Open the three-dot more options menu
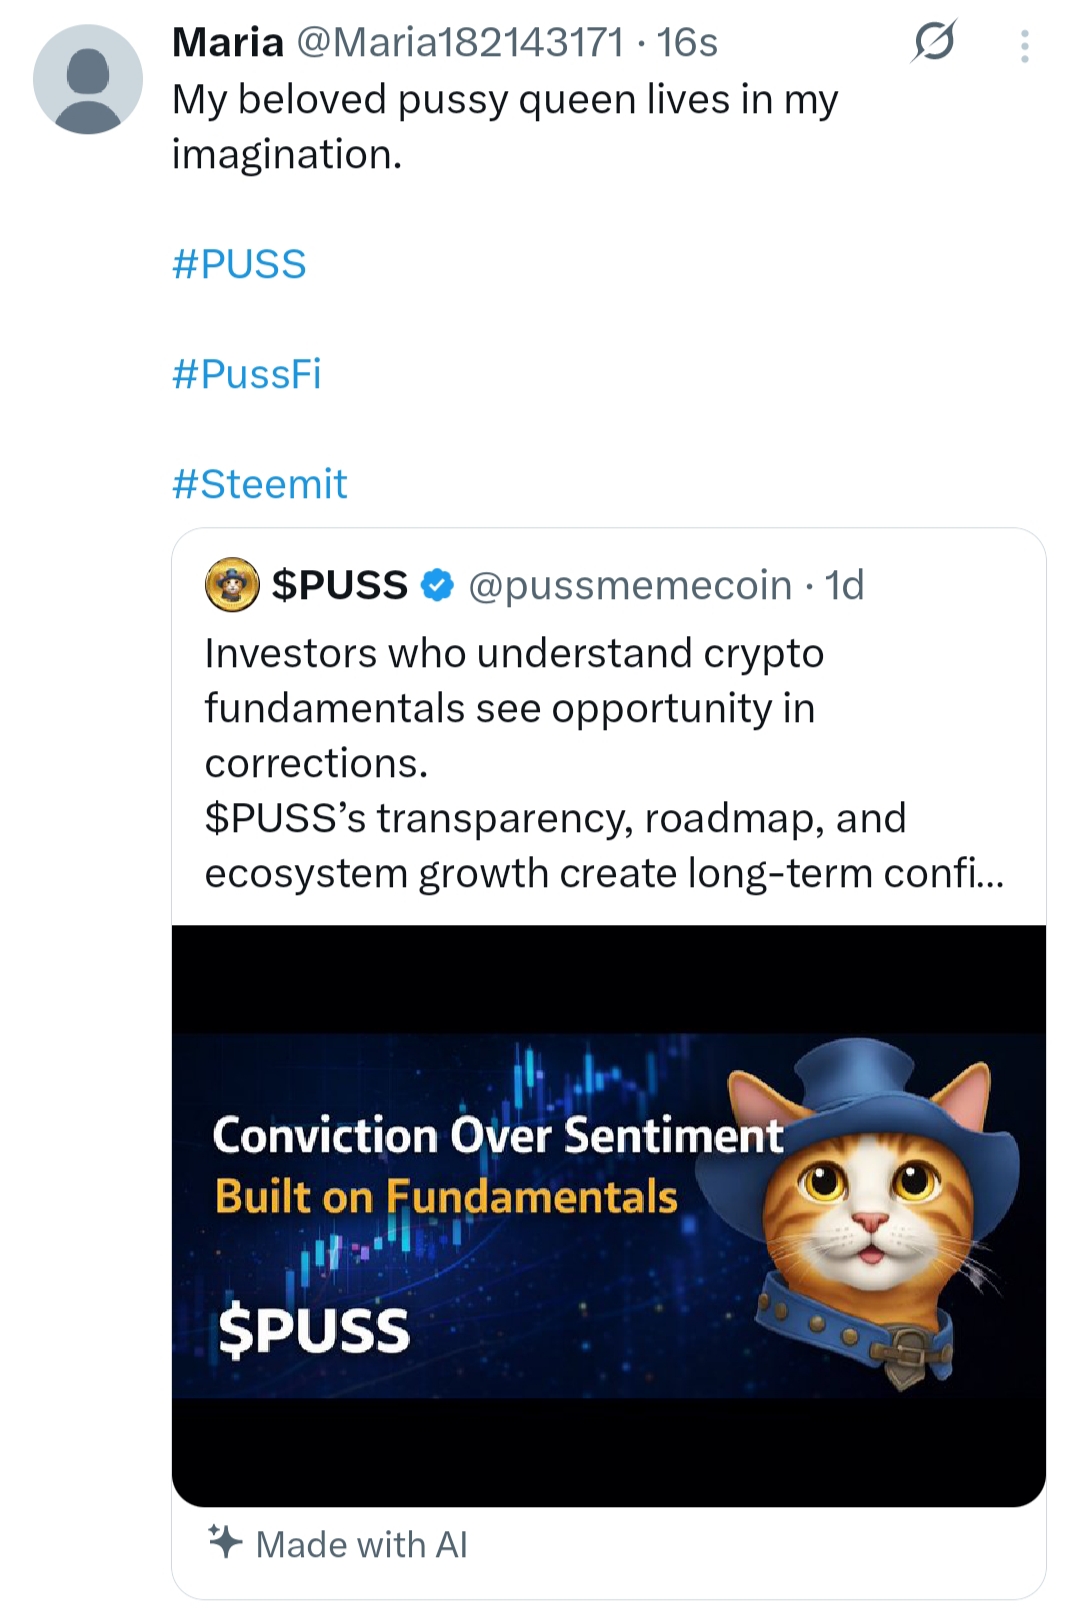Screen dimensions: 1080x1622 coord(1025,46)
